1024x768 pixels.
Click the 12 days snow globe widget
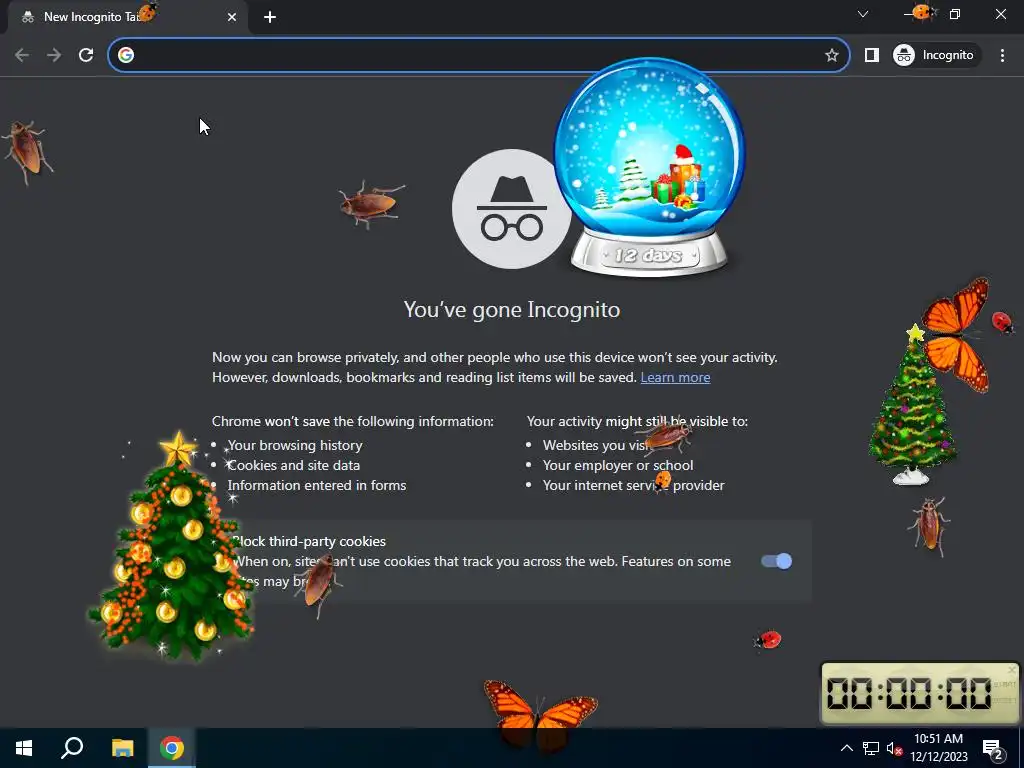click(x=648, y=167)
